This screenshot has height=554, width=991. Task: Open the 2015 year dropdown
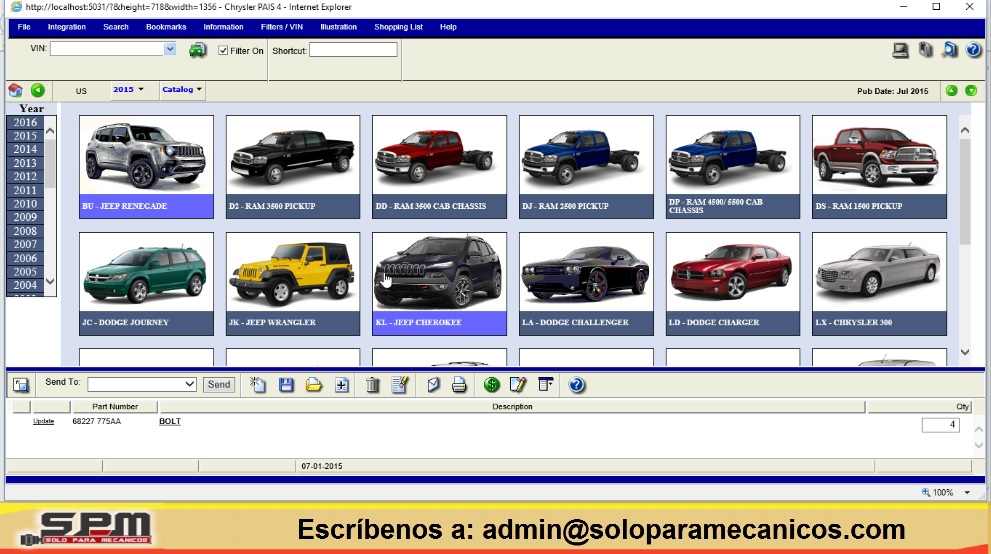128,90
